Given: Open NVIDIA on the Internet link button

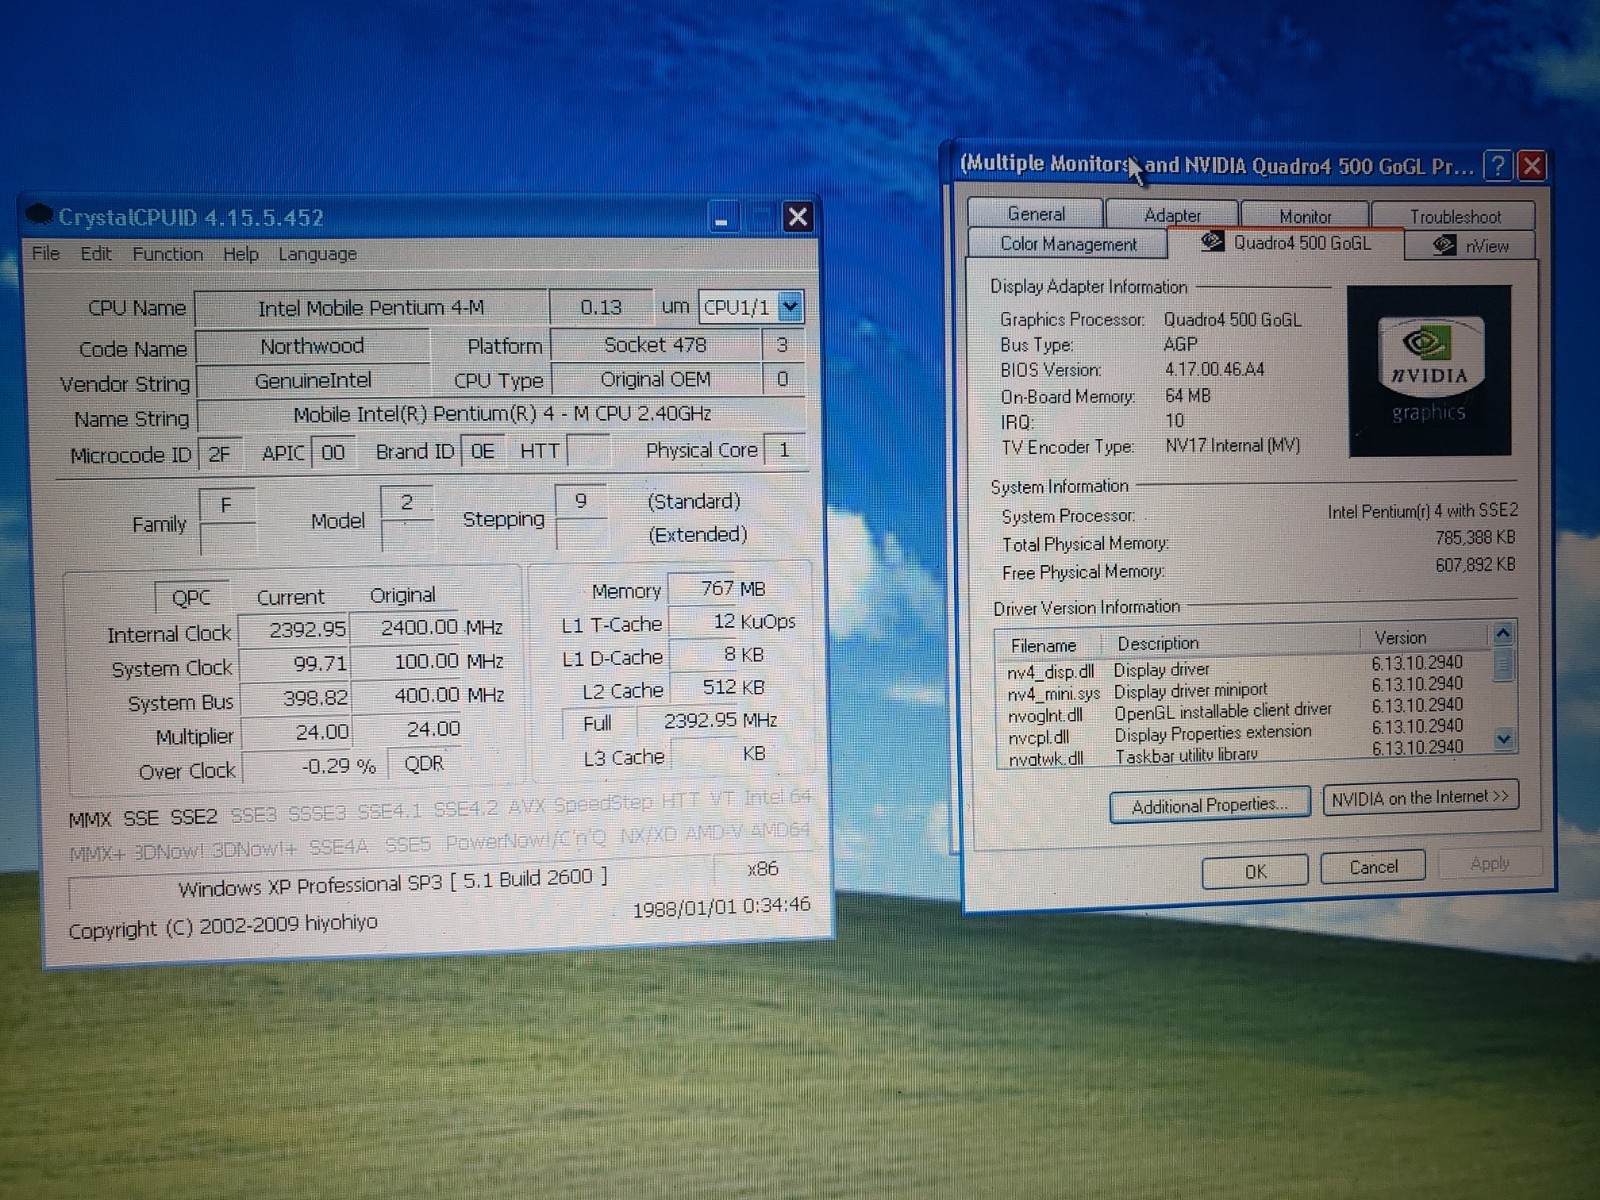Looking at the screenshot, I should (x=1420, y=798).
